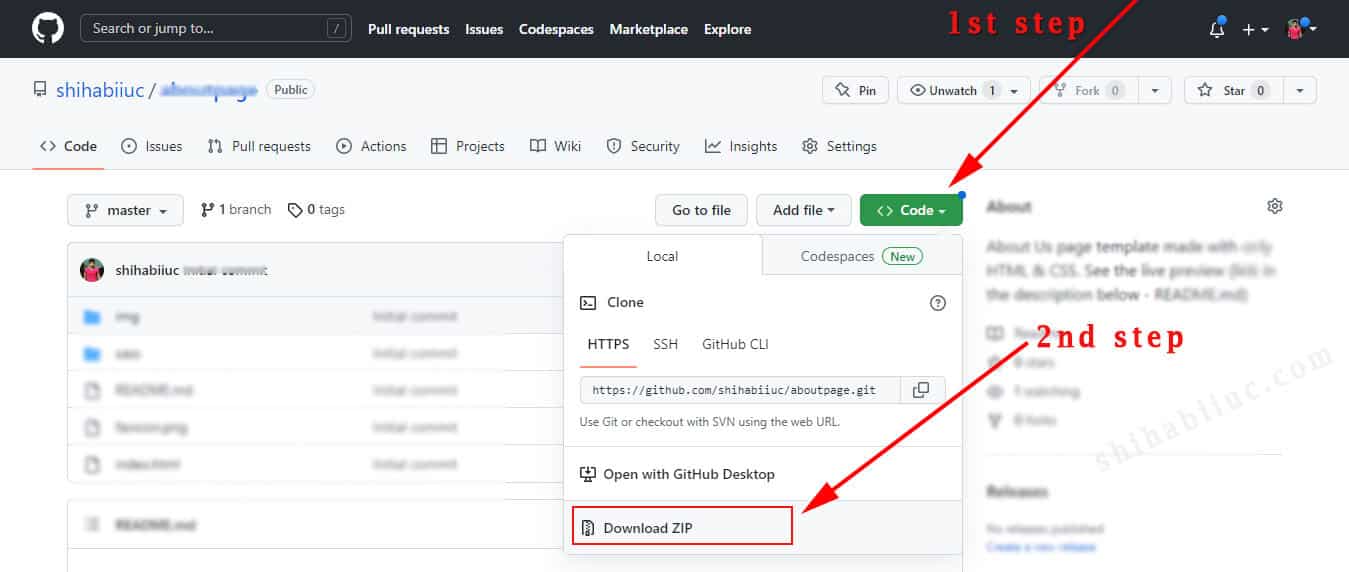The height and width of the screenshot is (572, 1349).
Task: Open the shihabiiuc owner profile link
Action: coord(100,90)
